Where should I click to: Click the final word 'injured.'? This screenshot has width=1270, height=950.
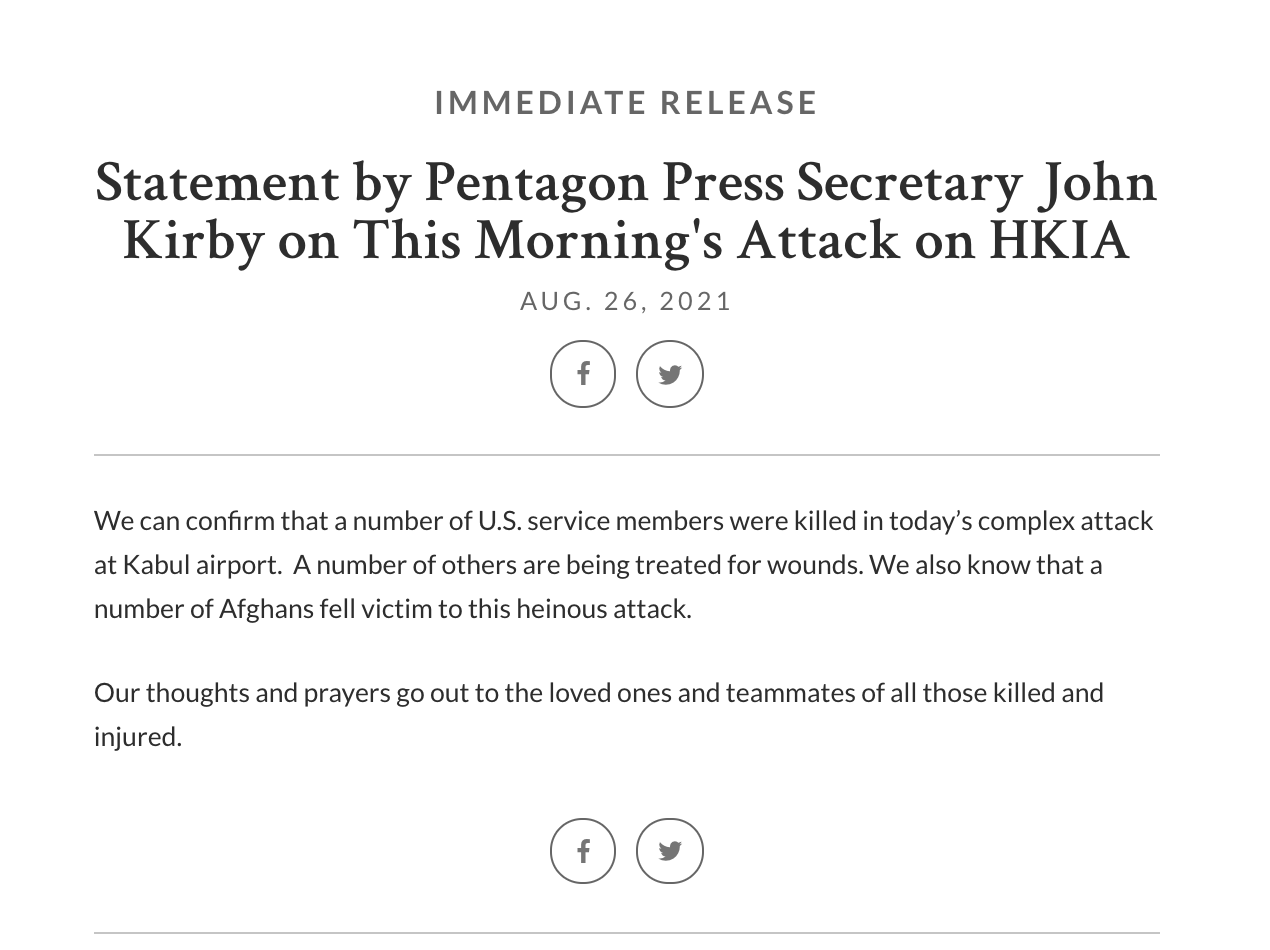(x=138, y=737)
